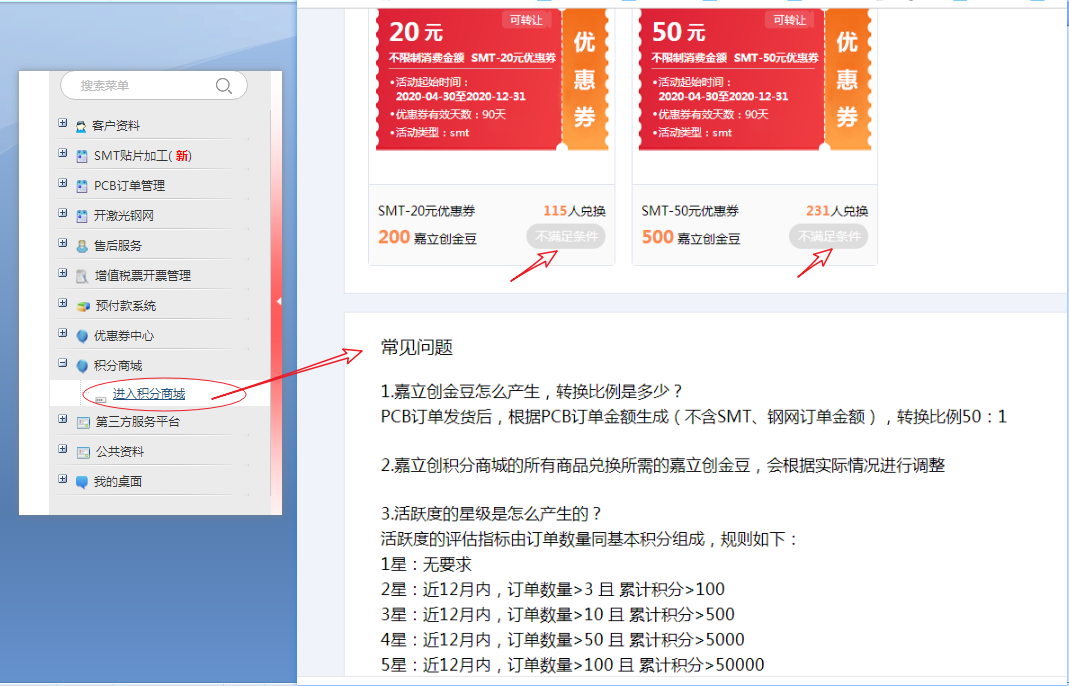Viewport: 1069px width, 686px height.
Task: Click the 增值税票开票管理 document icon
Action: pyautogui.click(x=83, y=276)
